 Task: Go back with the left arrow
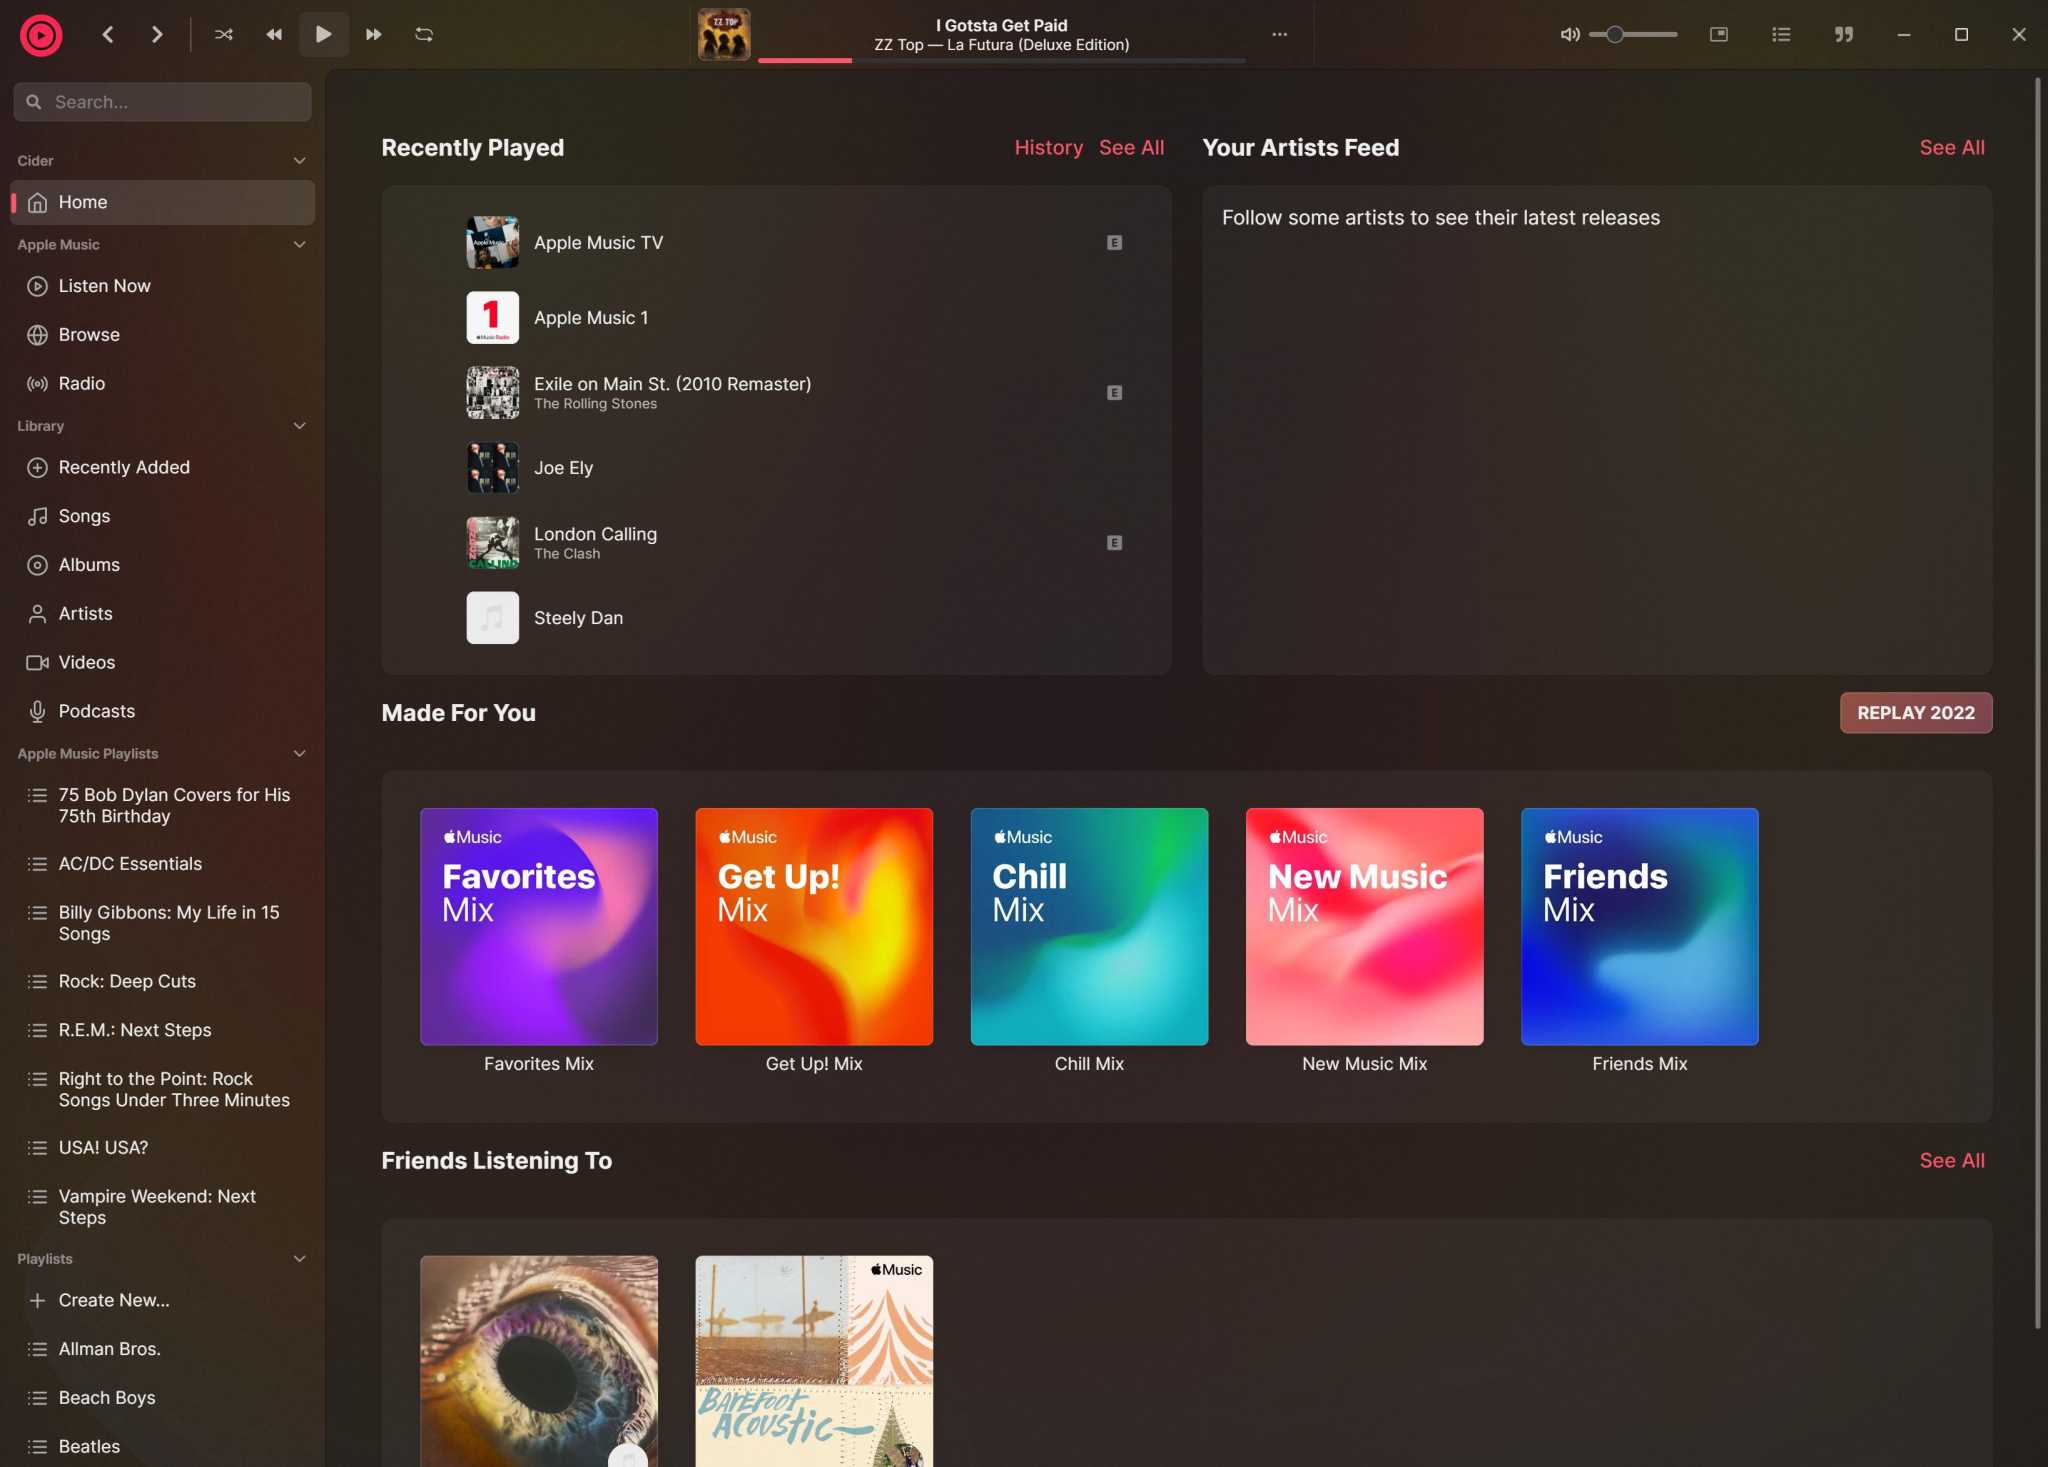click(108, 35)
